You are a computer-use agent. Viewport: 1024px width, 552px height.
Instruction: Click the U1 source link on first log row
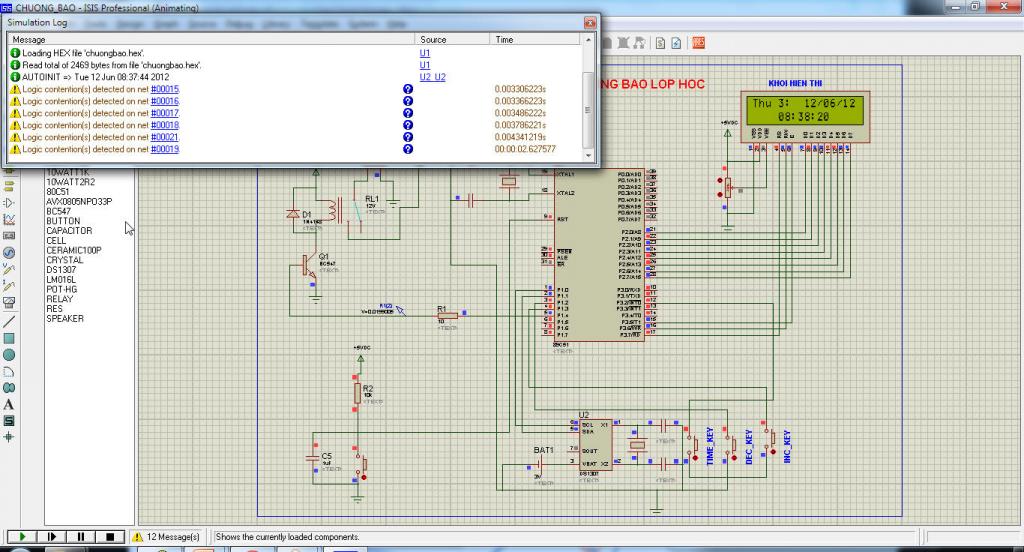pos(425,52)
